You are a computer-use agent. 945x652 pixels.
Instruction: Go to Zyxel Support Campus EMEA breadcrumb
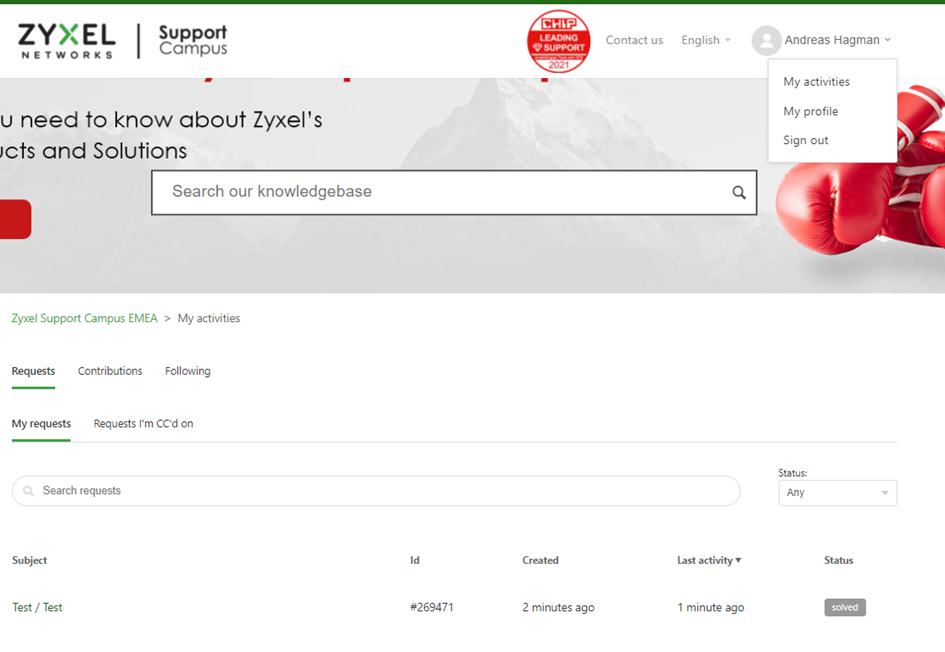pyautogui.click(x=84, y=318)
